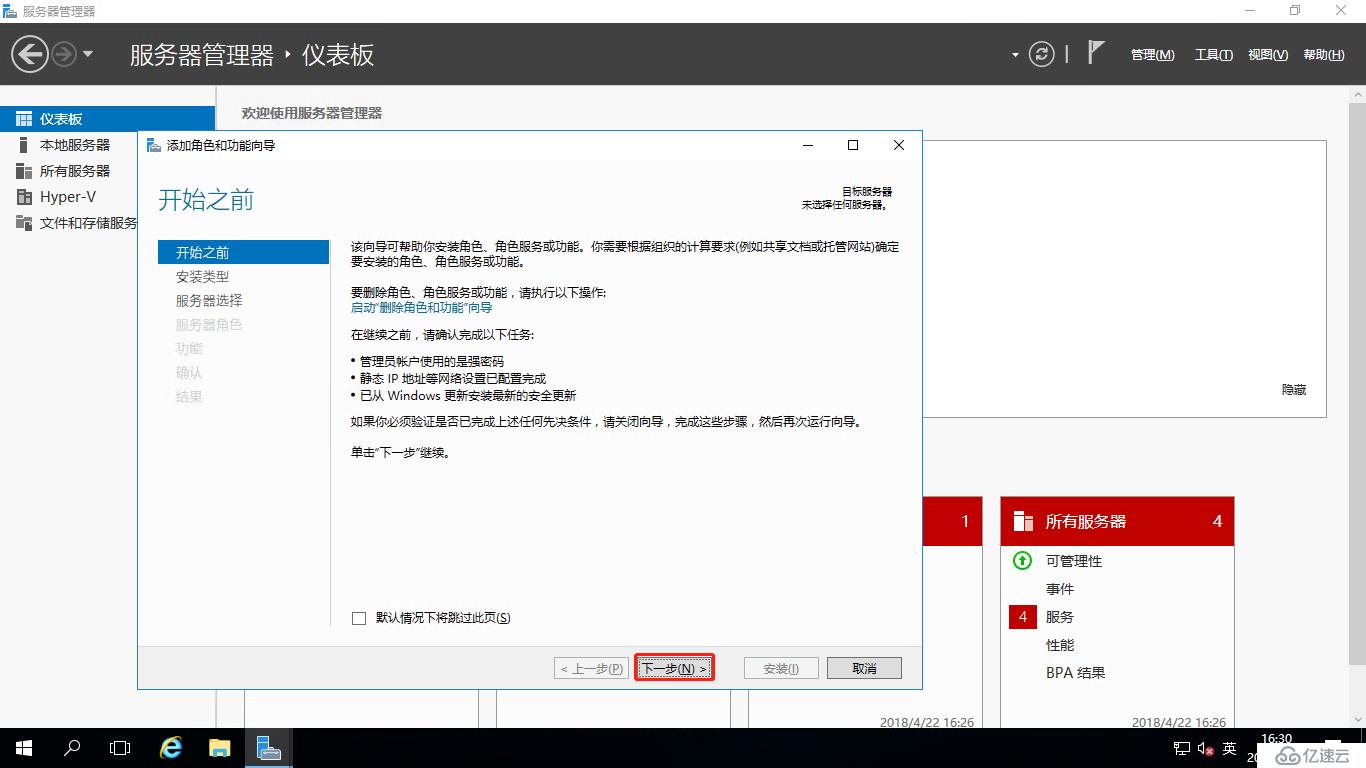
Task: Open the navigation history dropdown arrow
Action: pos(88,54)
